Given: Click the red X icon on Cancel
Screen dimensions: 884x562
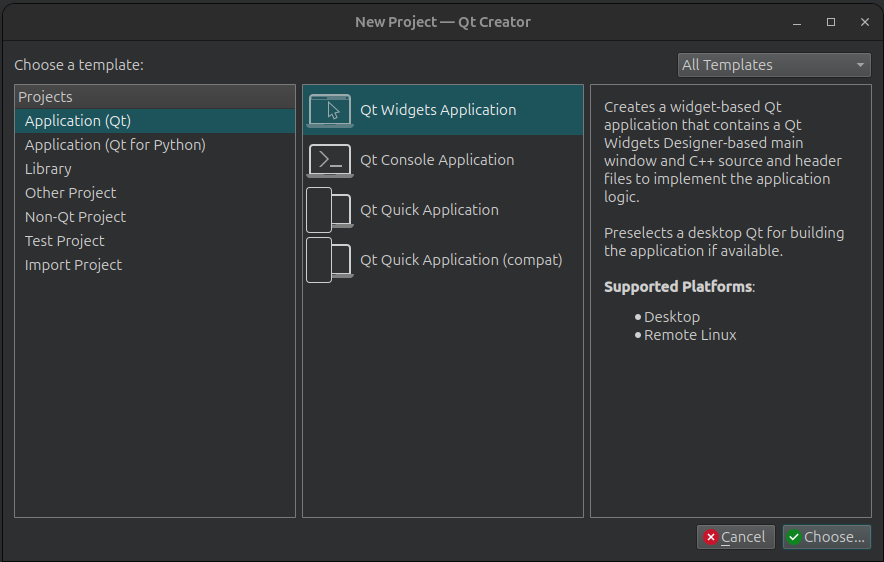Looking at the screenshot, I should point(710,537).
